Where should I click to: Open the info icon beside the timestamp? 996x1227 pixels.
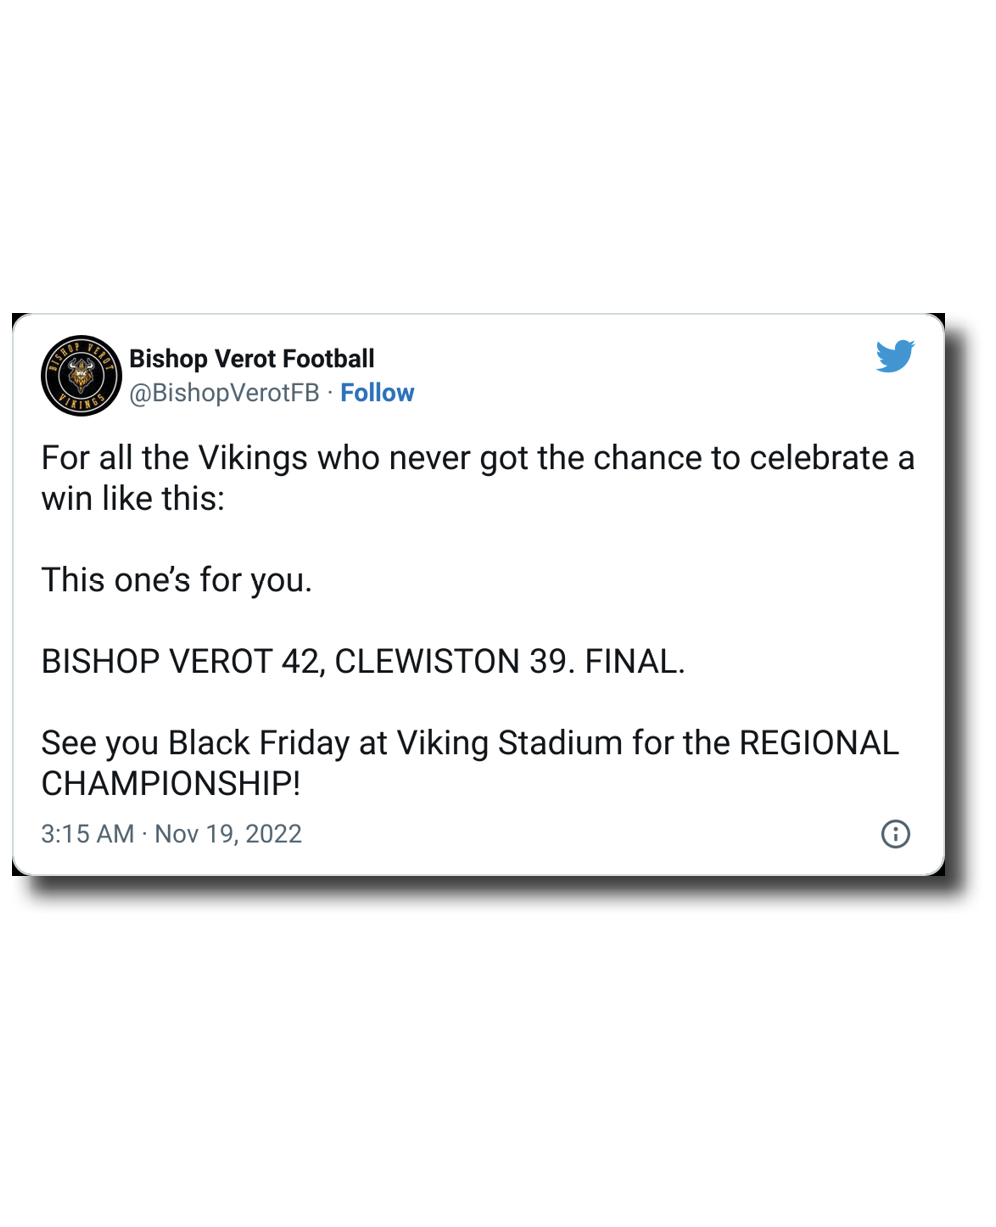pos(895,834)
